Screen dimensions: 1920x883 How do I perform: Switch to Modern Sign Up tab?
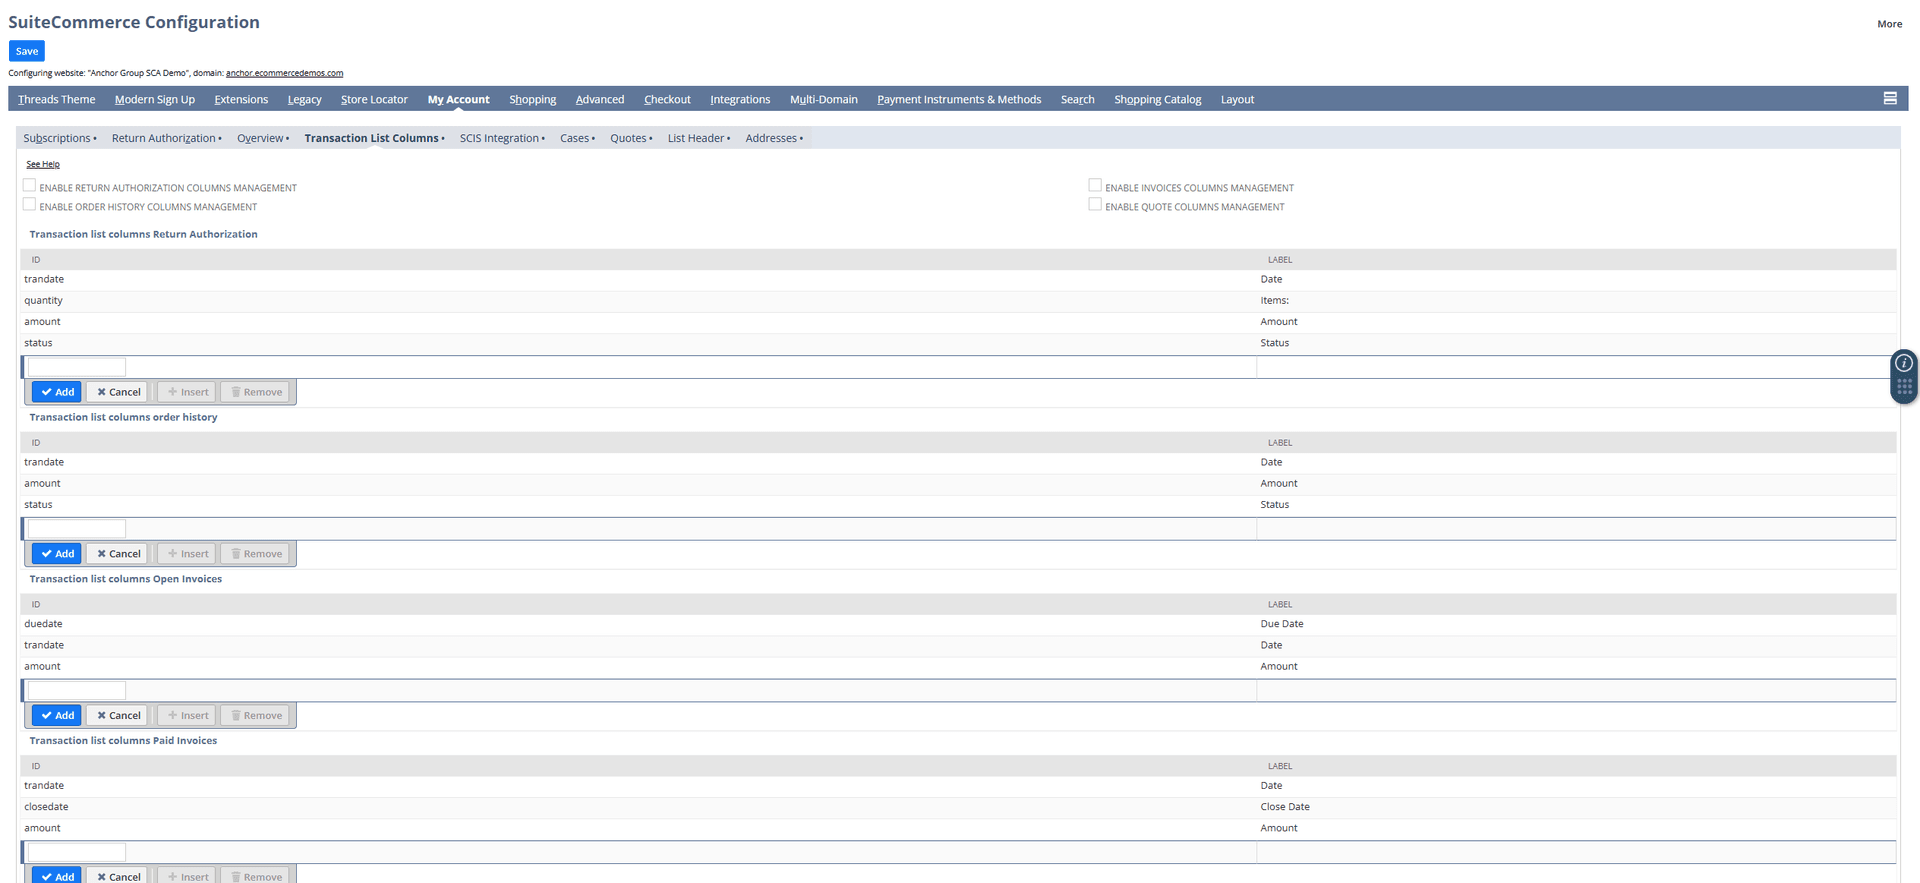[154, 99]
